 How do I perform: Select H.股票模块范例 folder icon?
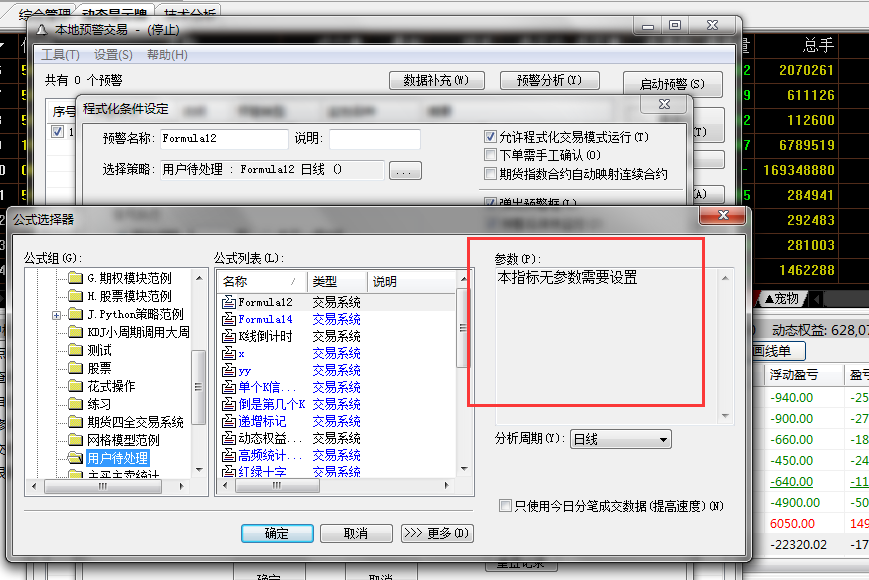coord(75,296)
